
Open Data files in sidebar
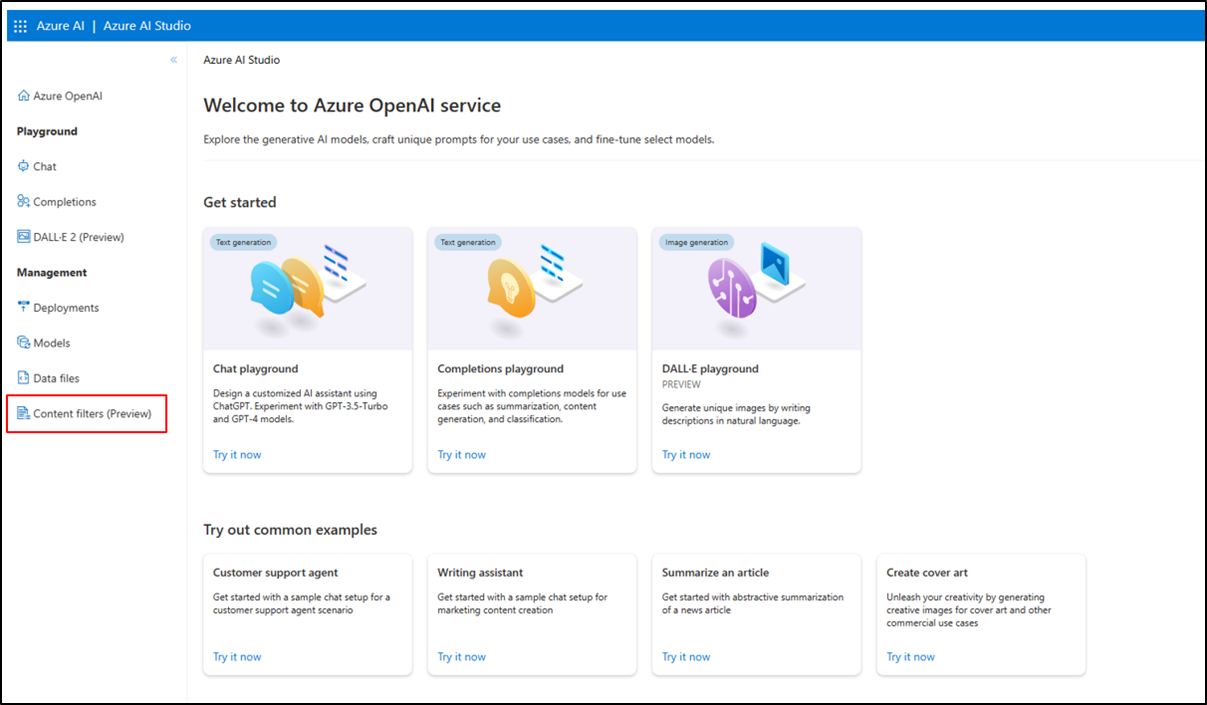tap(48, 378)
